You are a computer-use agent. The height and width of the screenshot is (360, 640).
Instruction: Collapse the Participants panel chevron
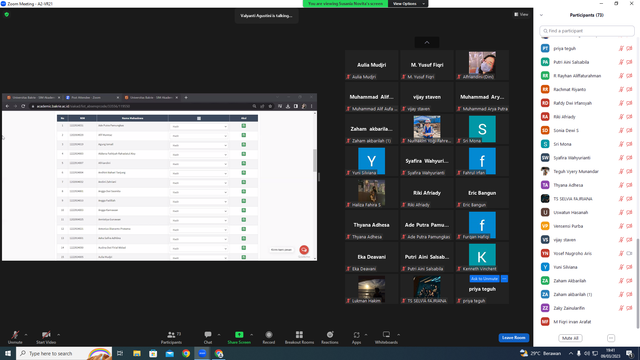tap(541, 15)
